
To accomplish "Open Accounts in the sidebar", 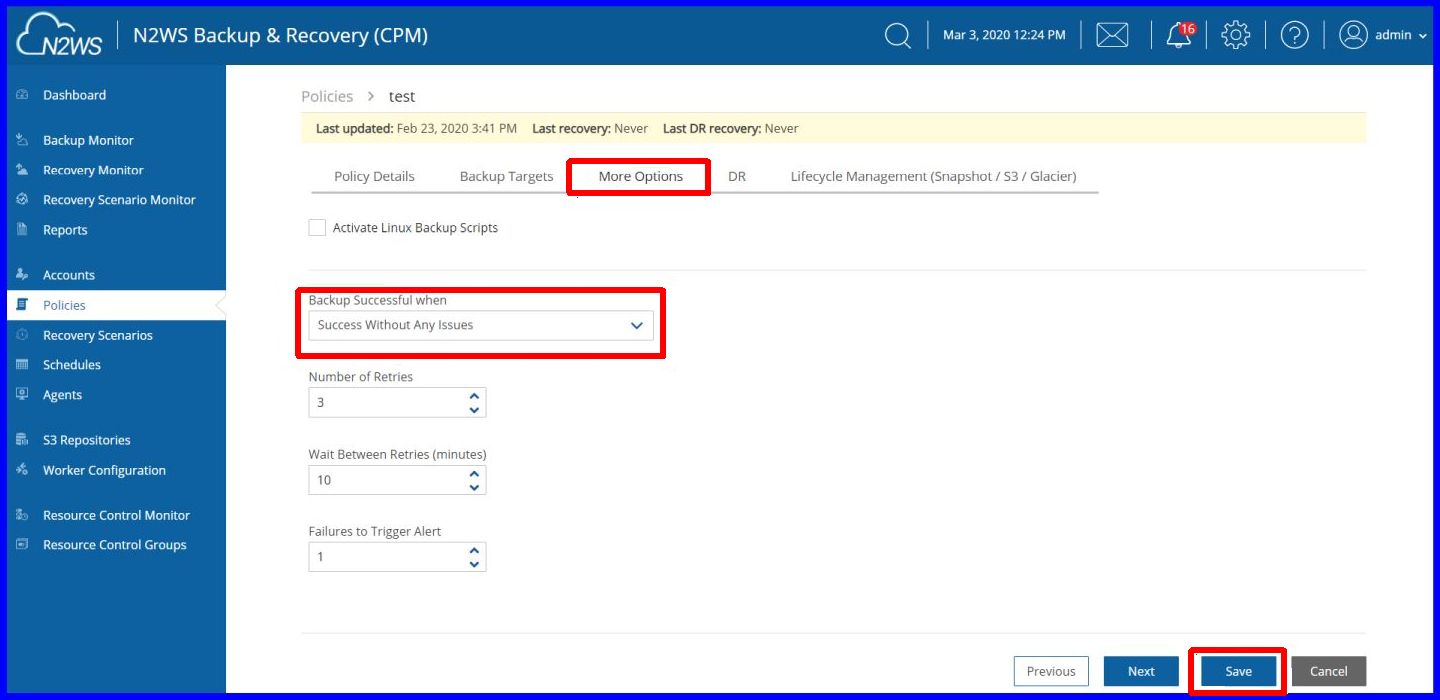I will (x=69, y=275).
